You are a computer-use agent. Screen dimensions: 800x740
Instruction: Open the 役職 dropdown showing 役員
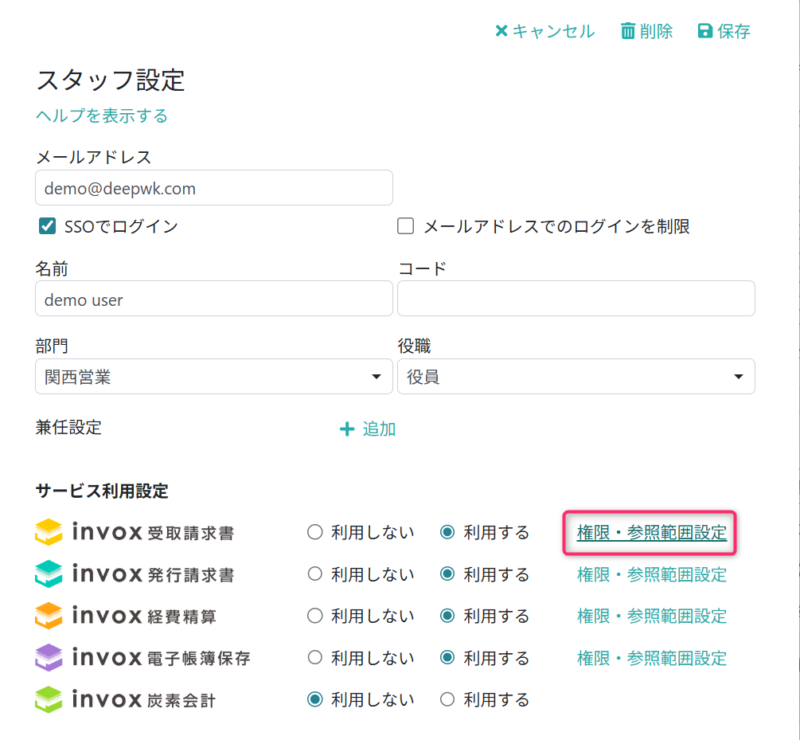[x=576, y=376]
